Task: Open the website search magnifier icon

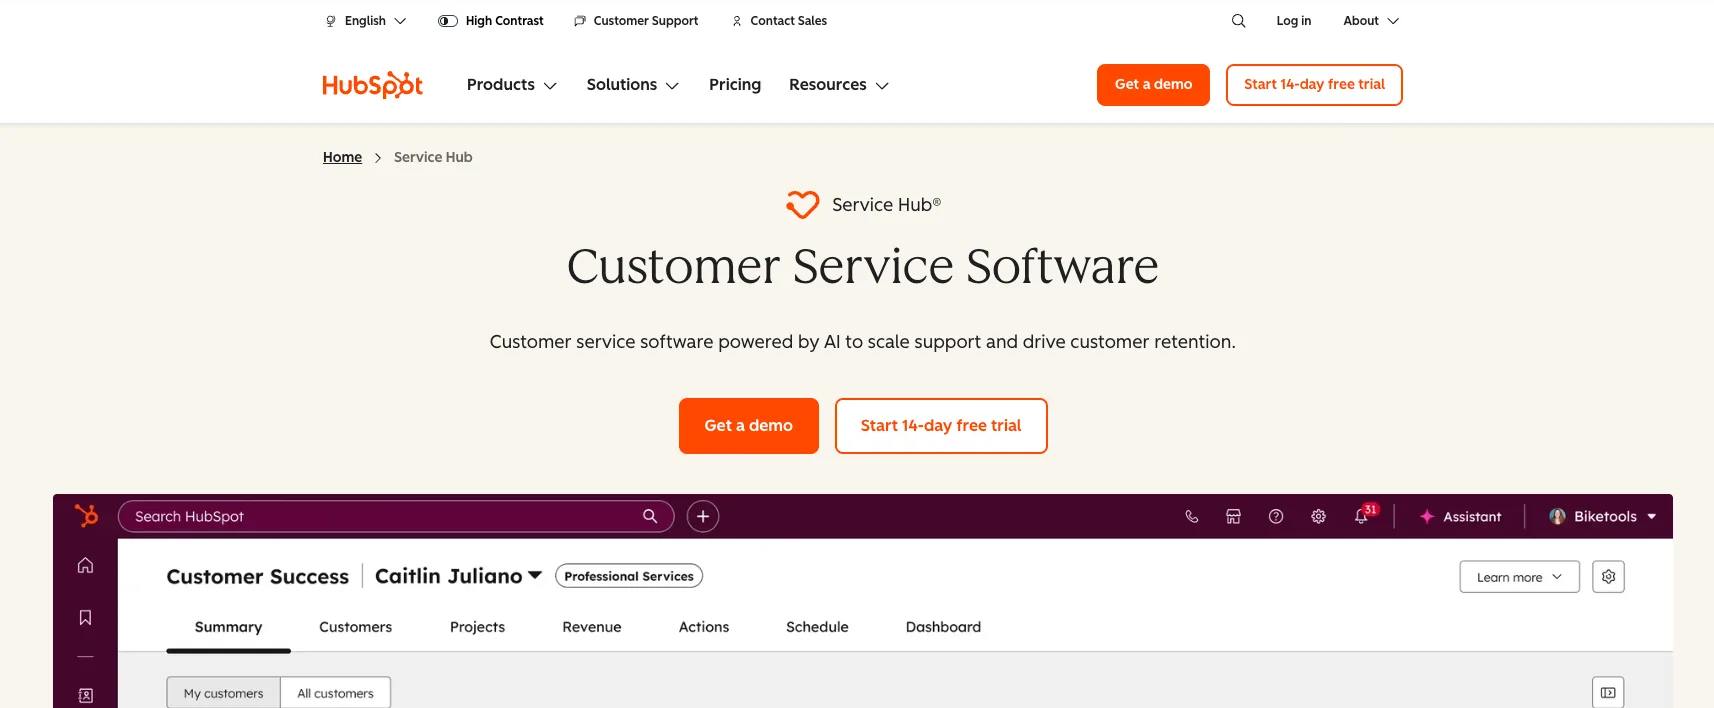Action: coord(1238,21)
